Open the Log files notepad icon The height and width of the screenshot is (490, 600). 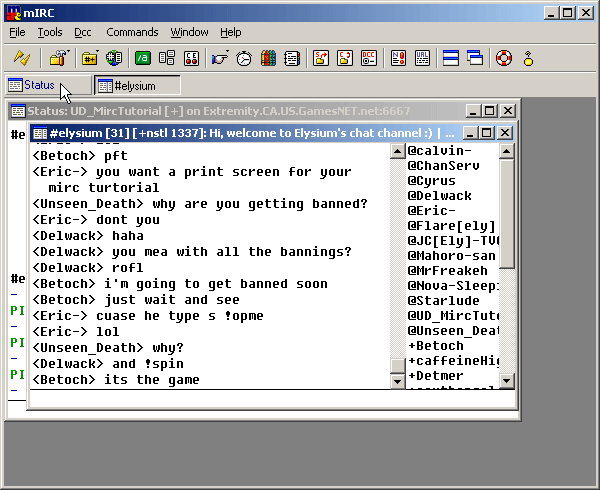point(292,58)
